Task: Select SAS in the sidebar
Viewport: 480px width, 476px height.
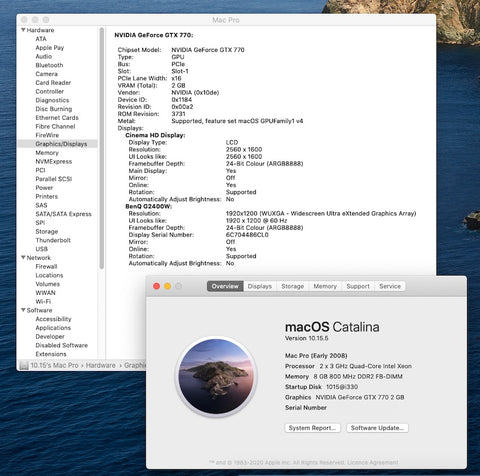Action: [x=41, y=205]
